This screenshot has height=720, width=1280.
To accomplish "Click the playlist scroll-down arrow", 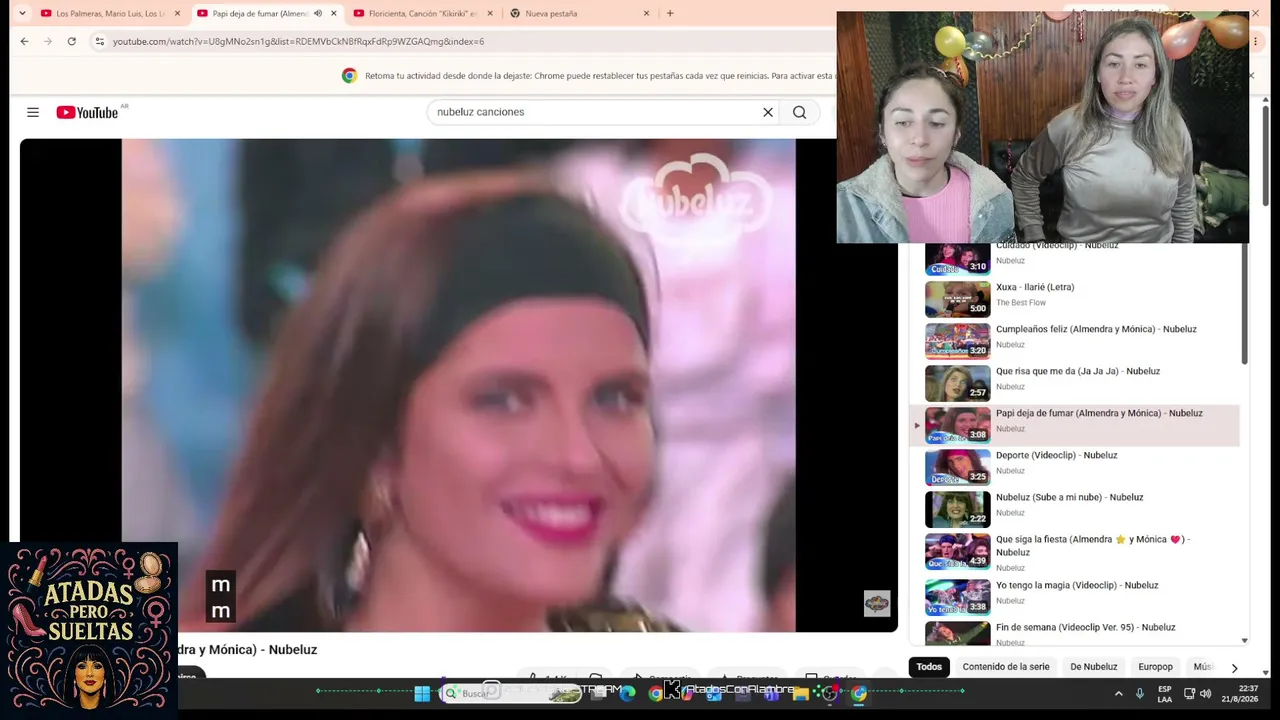I will click(1245, 640).
